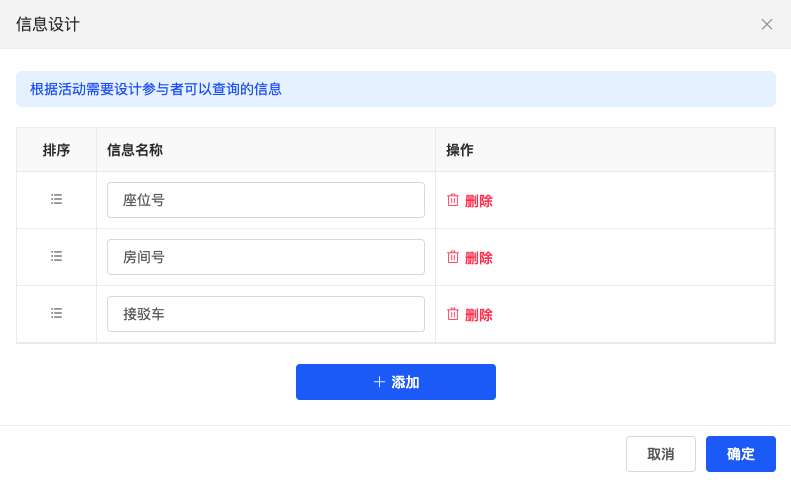Click the trash can icon in 接驳车 row
Viewport: 791px width, 480px height.
point(453,314)
